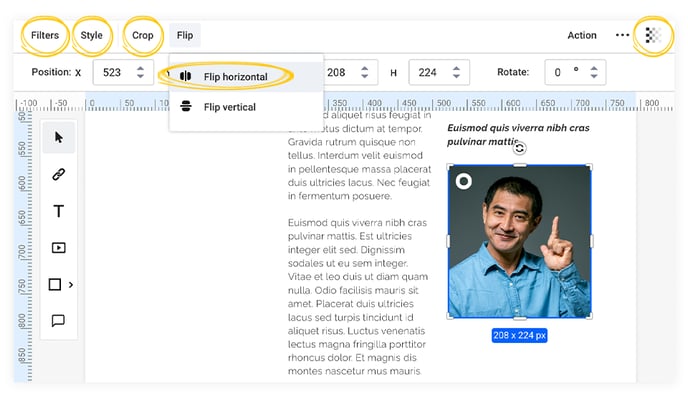This screenshot has height=403, width=688.
Task: Click the Flip horizontal icon
Action: tap(186, 76)
